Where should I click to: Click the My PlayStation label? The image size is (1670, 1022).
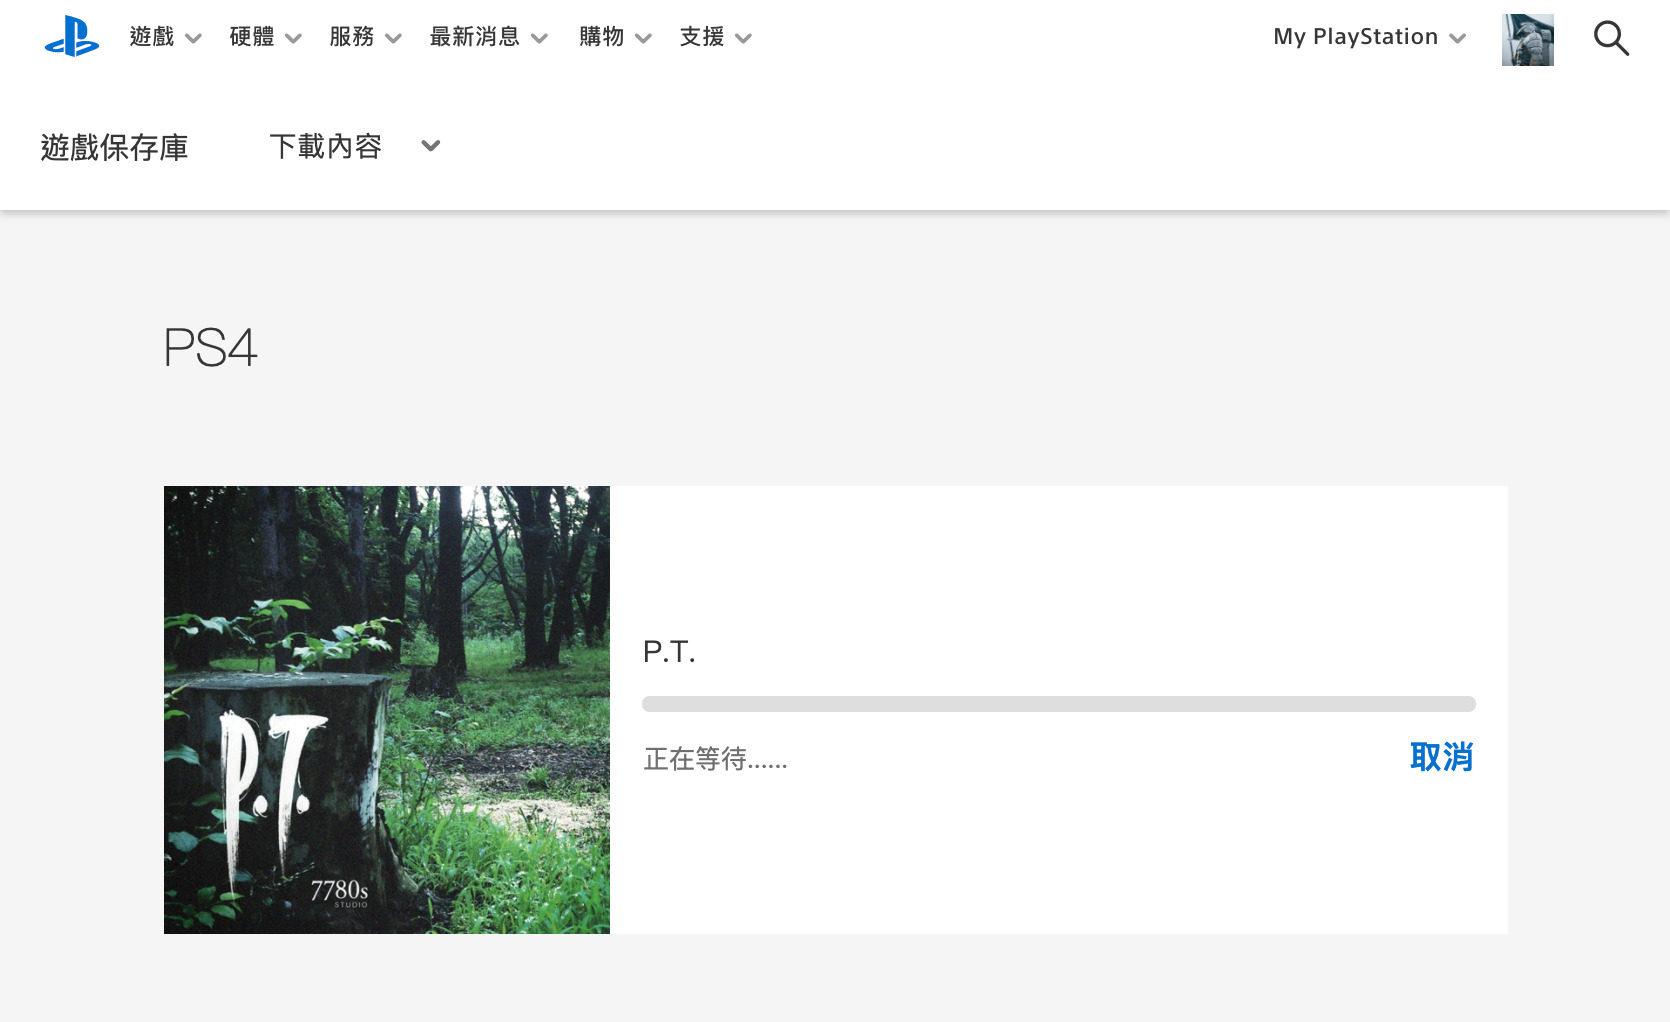(1355, 37)
